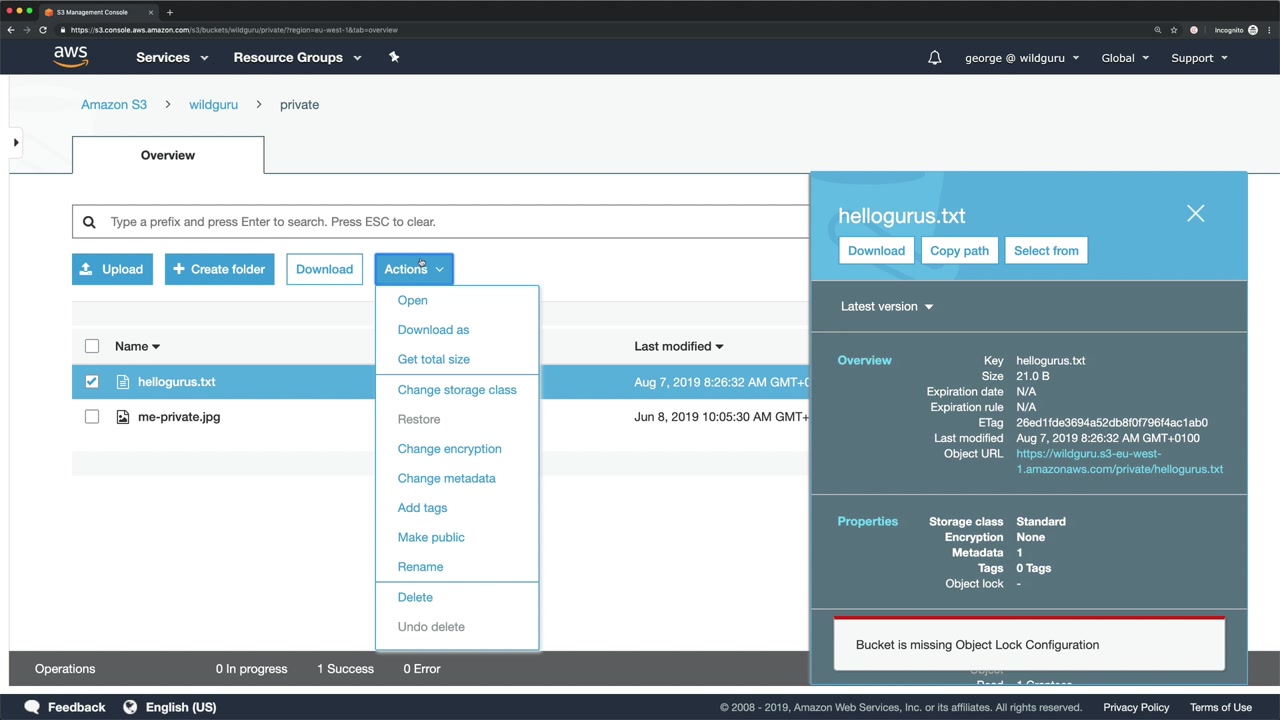The image size is (1280, 720).
Task: Focus the prefix search input field
Action: pyautogui.click(x=440, y=222)
